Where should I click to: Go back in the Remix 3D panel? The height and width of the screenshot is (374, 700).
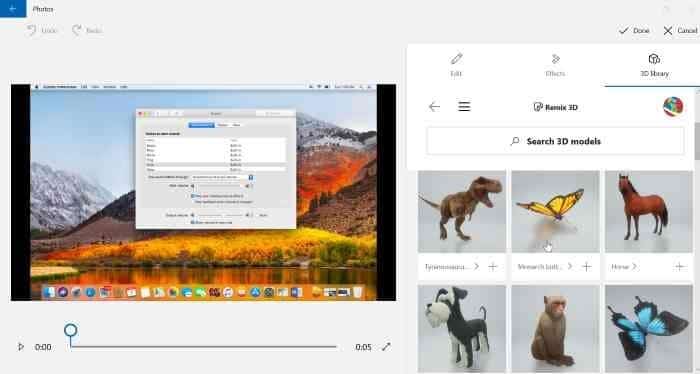434,107
